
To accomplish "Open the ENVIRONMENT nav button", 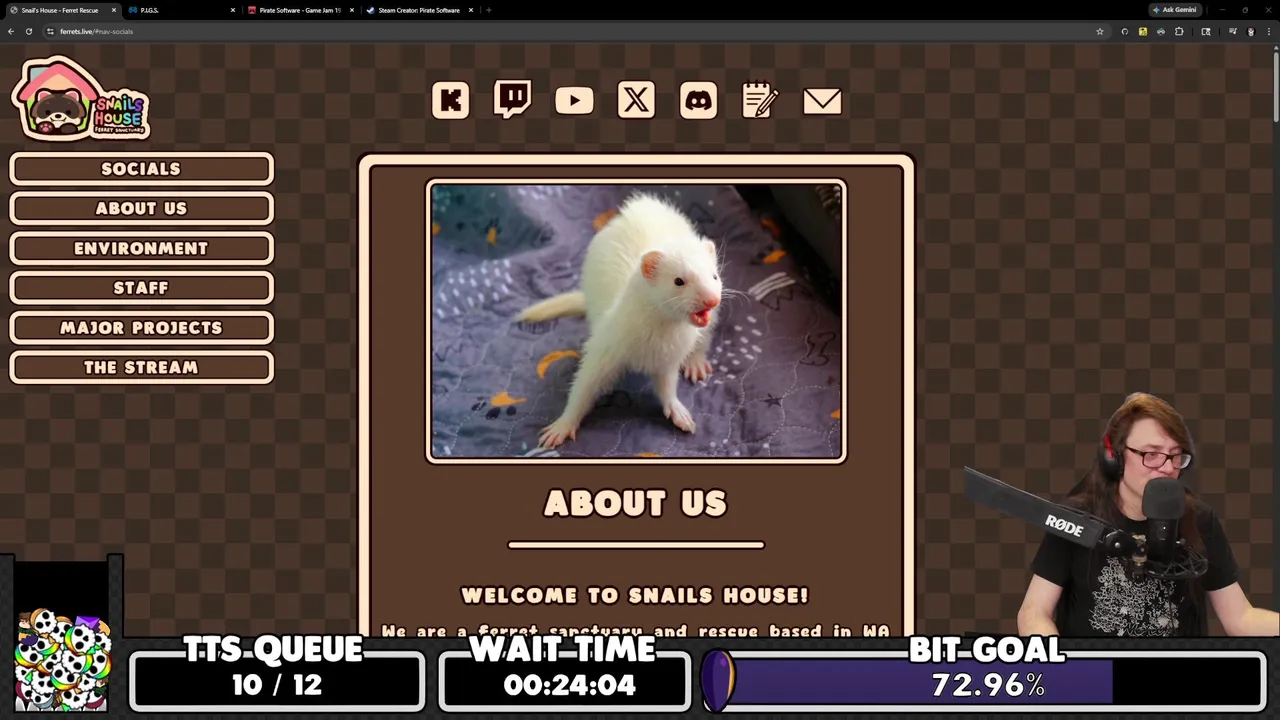I will click(x=141, y=248).
